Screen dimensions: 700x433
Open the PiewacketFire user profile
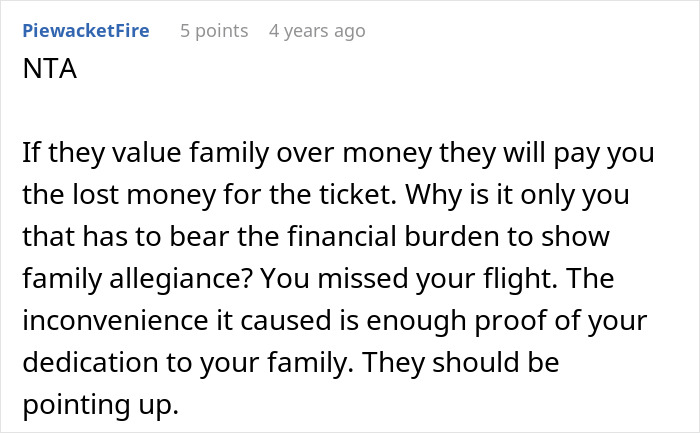pyautogui.click(x=85, y=31)
